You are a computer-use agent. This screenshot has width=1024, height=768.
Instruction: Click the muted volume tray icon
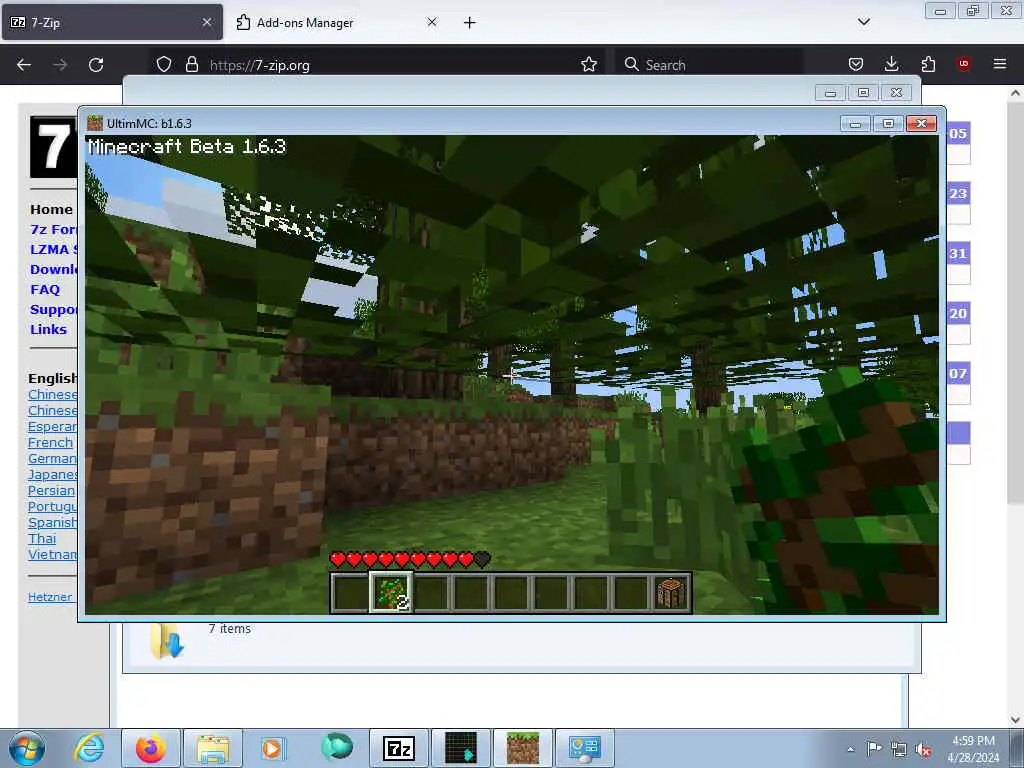(923, 750)
